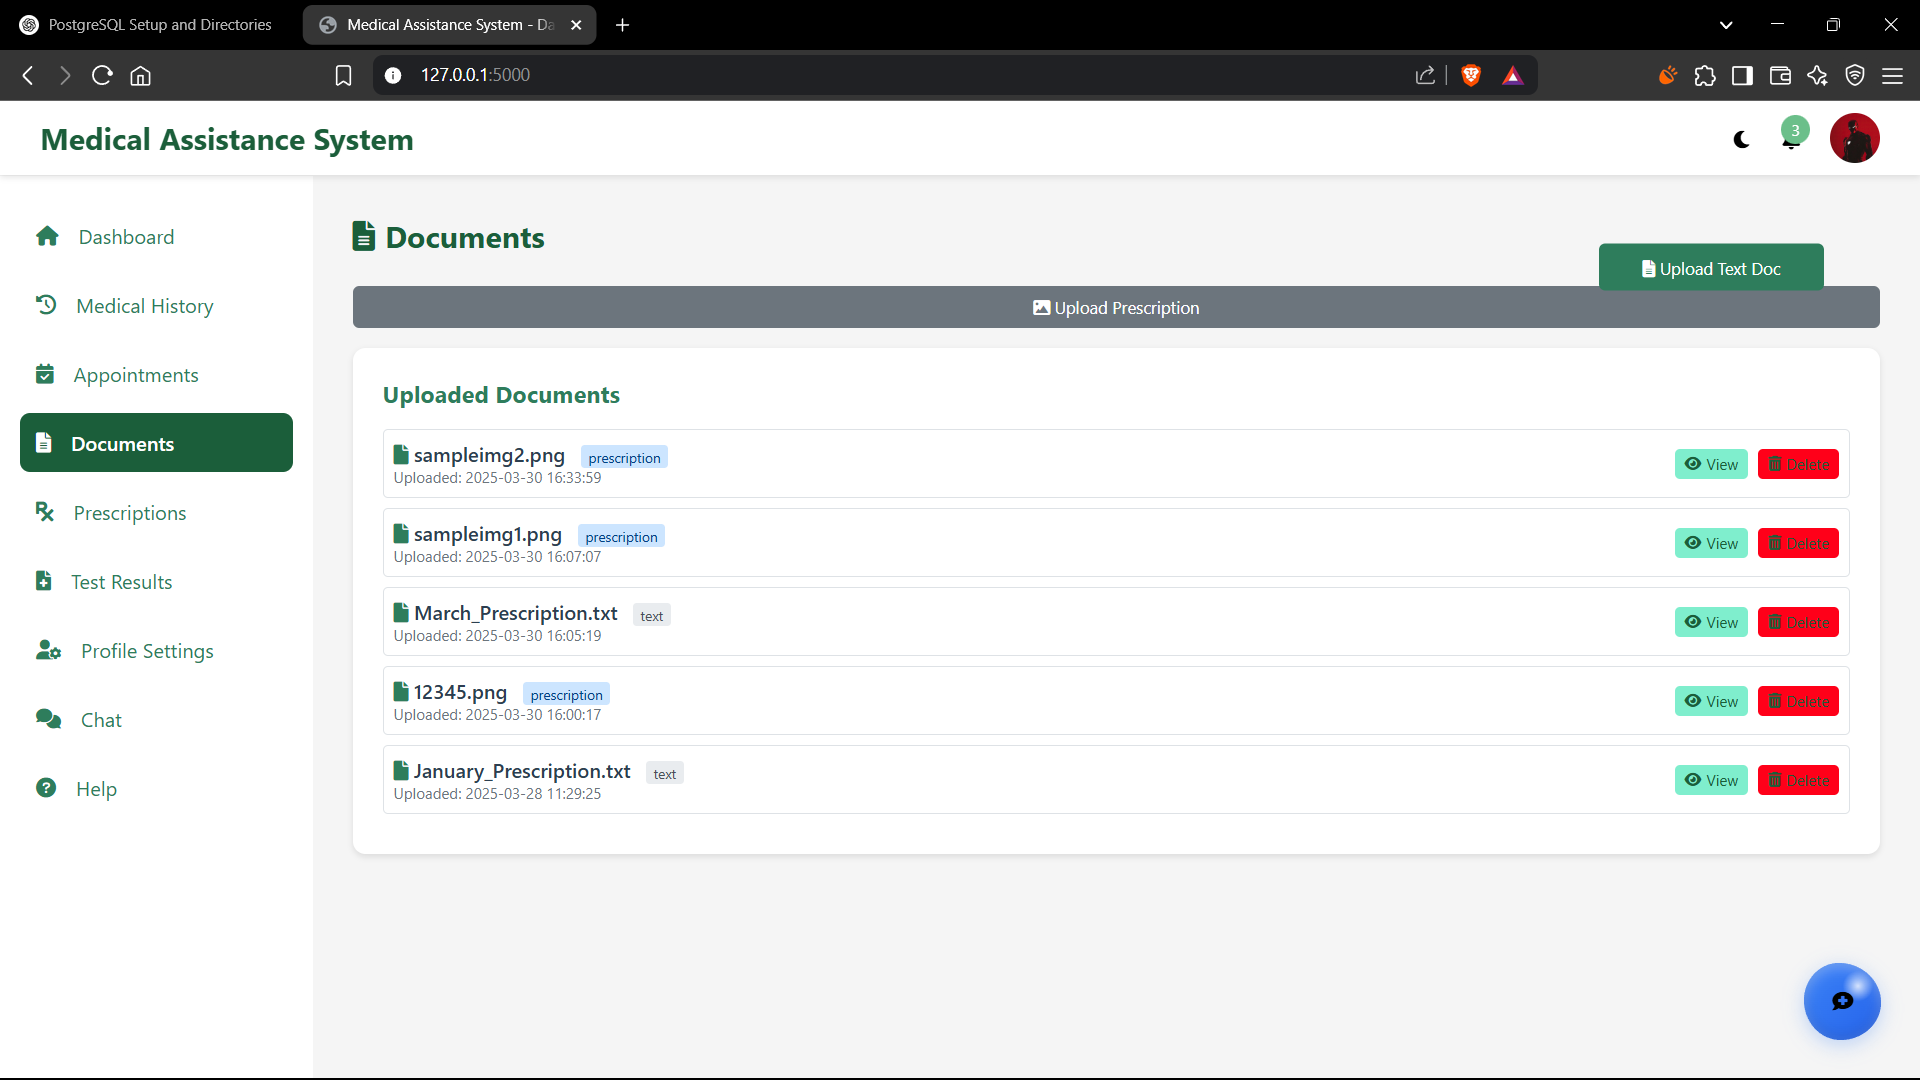Click the Chat bubbles icon in the sidebar

(48, 719)
